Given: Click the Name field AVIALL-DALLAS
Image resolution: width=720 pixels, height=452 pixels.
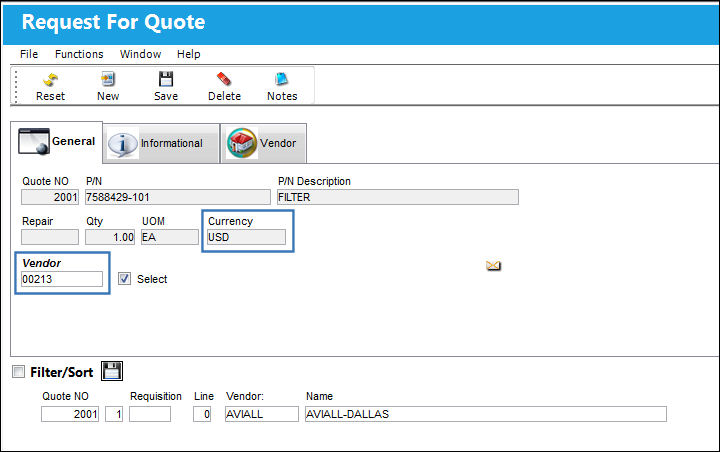Looking at the screenshot, I should pos(486,414).
